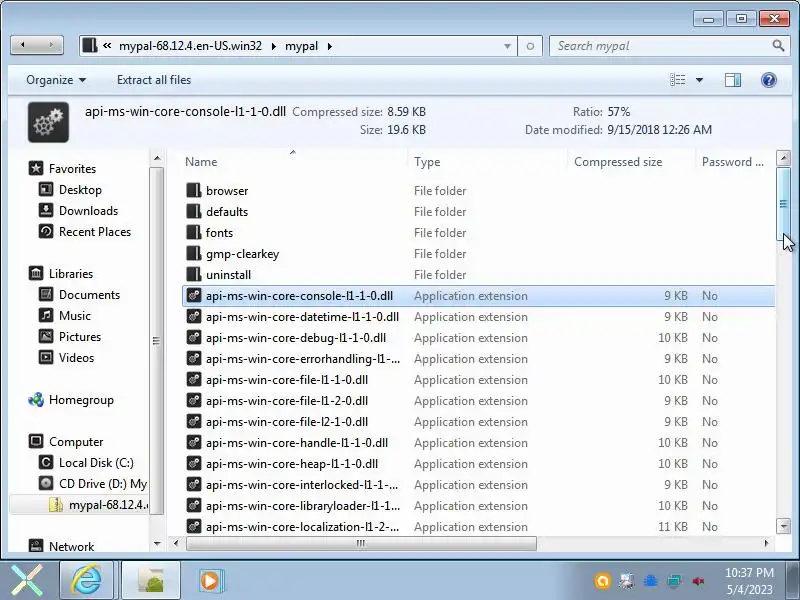
Task: Click Extract all files
Action: pyautogui.click(x=154, y=80)
